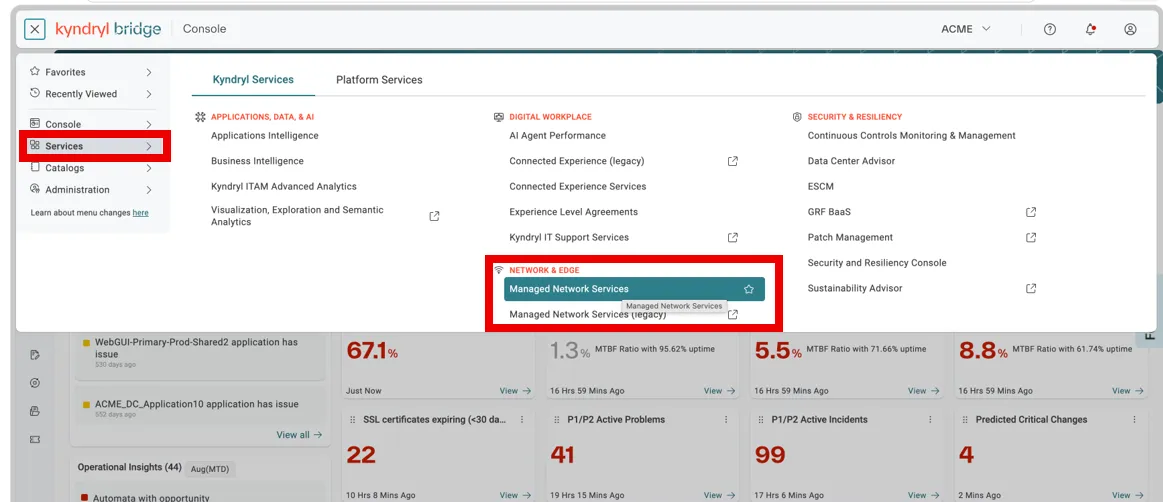Open options menu for P1/P2 Active Problems card
This screenshot has height=502, width=1163.
pos(726,420)
